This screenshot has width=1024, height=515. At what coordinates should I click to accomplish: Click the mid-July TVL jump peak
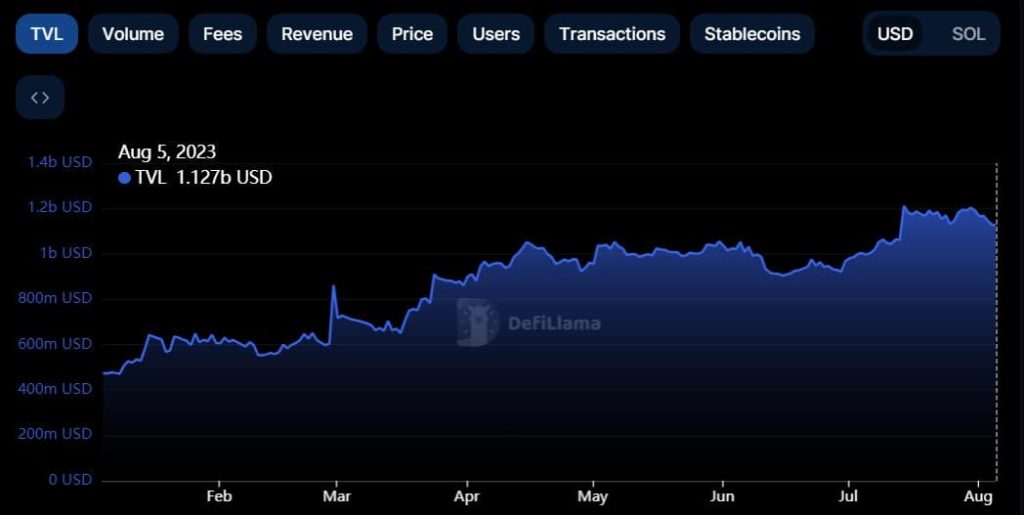[904, 207]
